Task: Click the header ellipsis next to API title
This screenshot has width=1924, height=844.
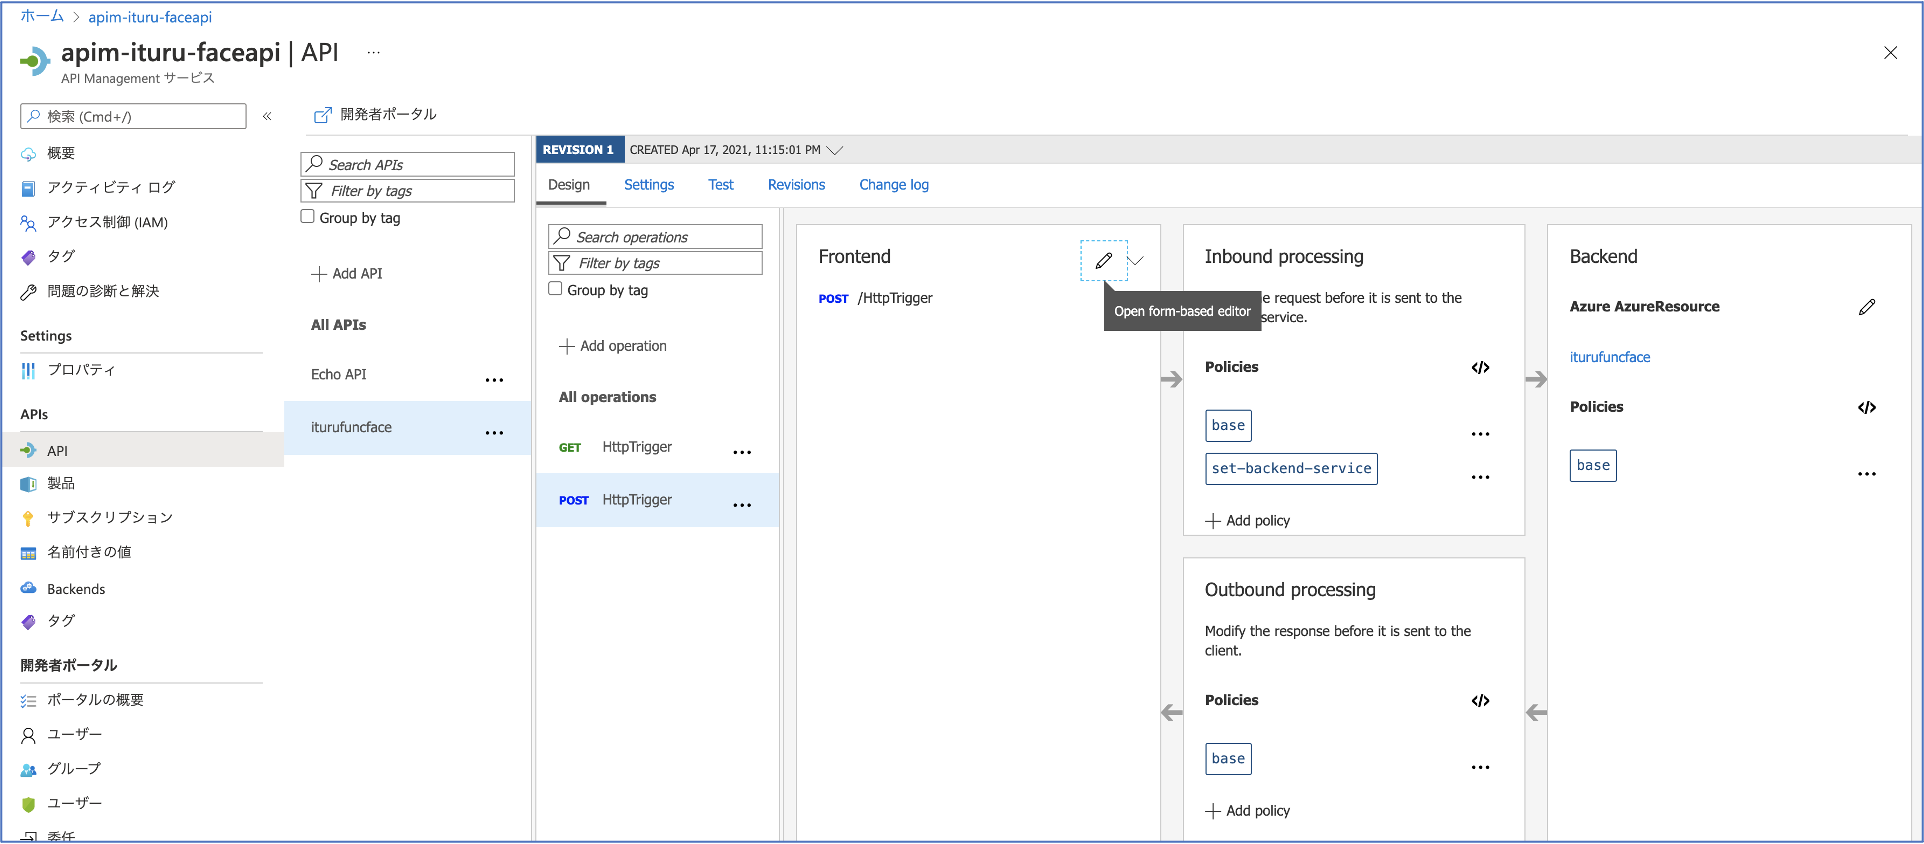Action: coord(373,53)
